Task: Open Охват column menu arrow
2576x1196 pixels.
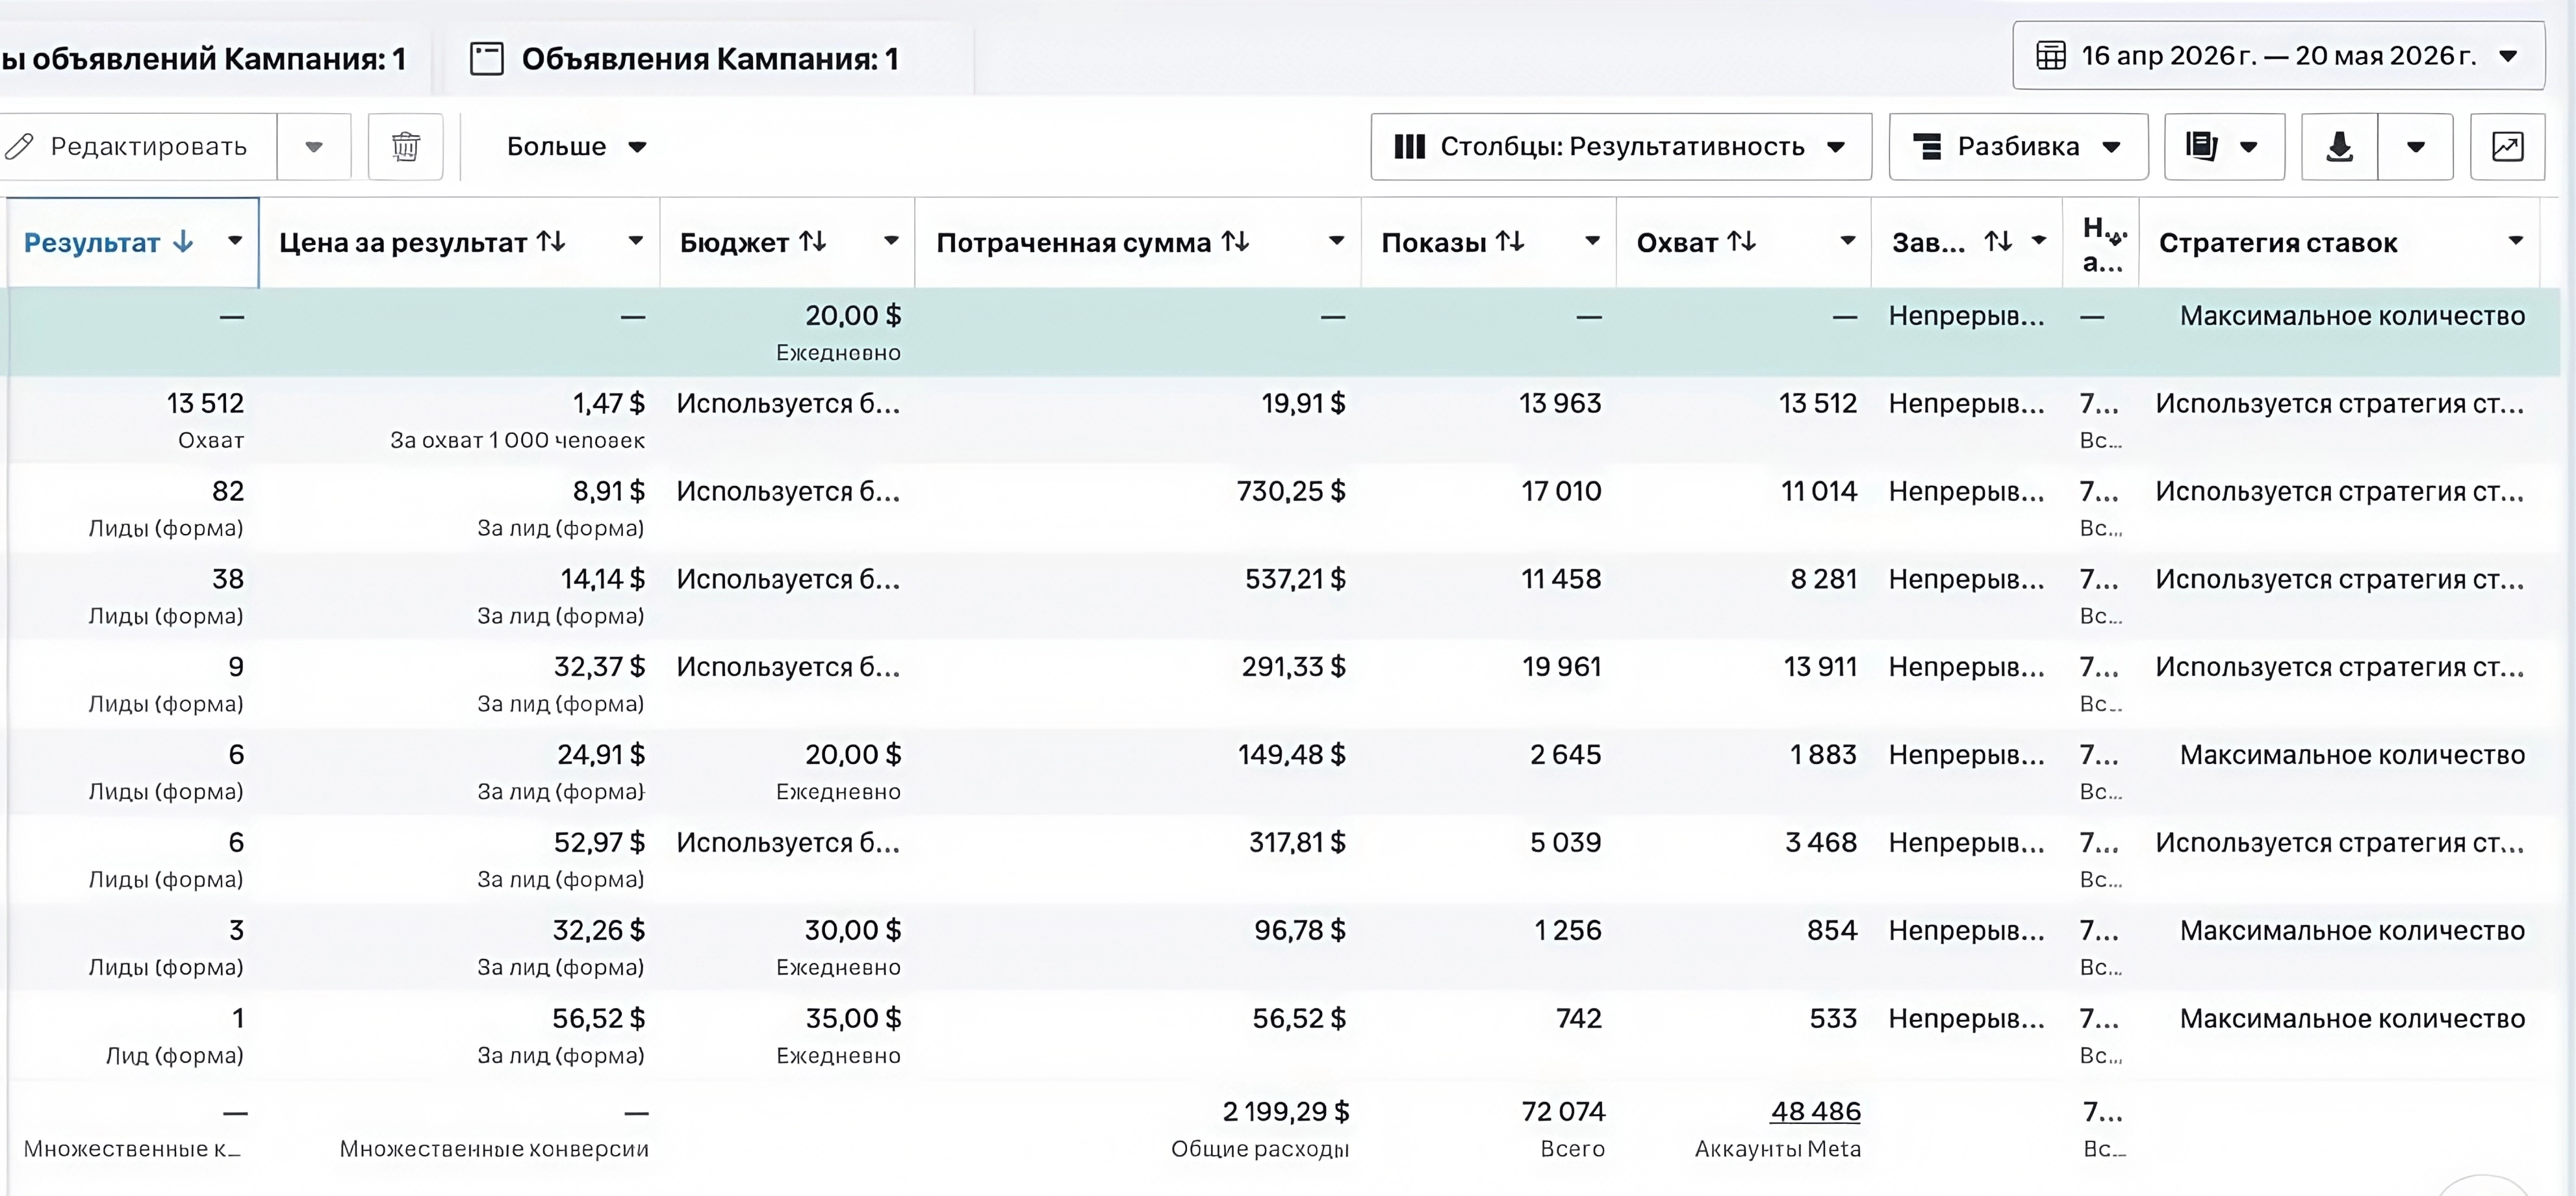Action: (x=1848, y=241)
